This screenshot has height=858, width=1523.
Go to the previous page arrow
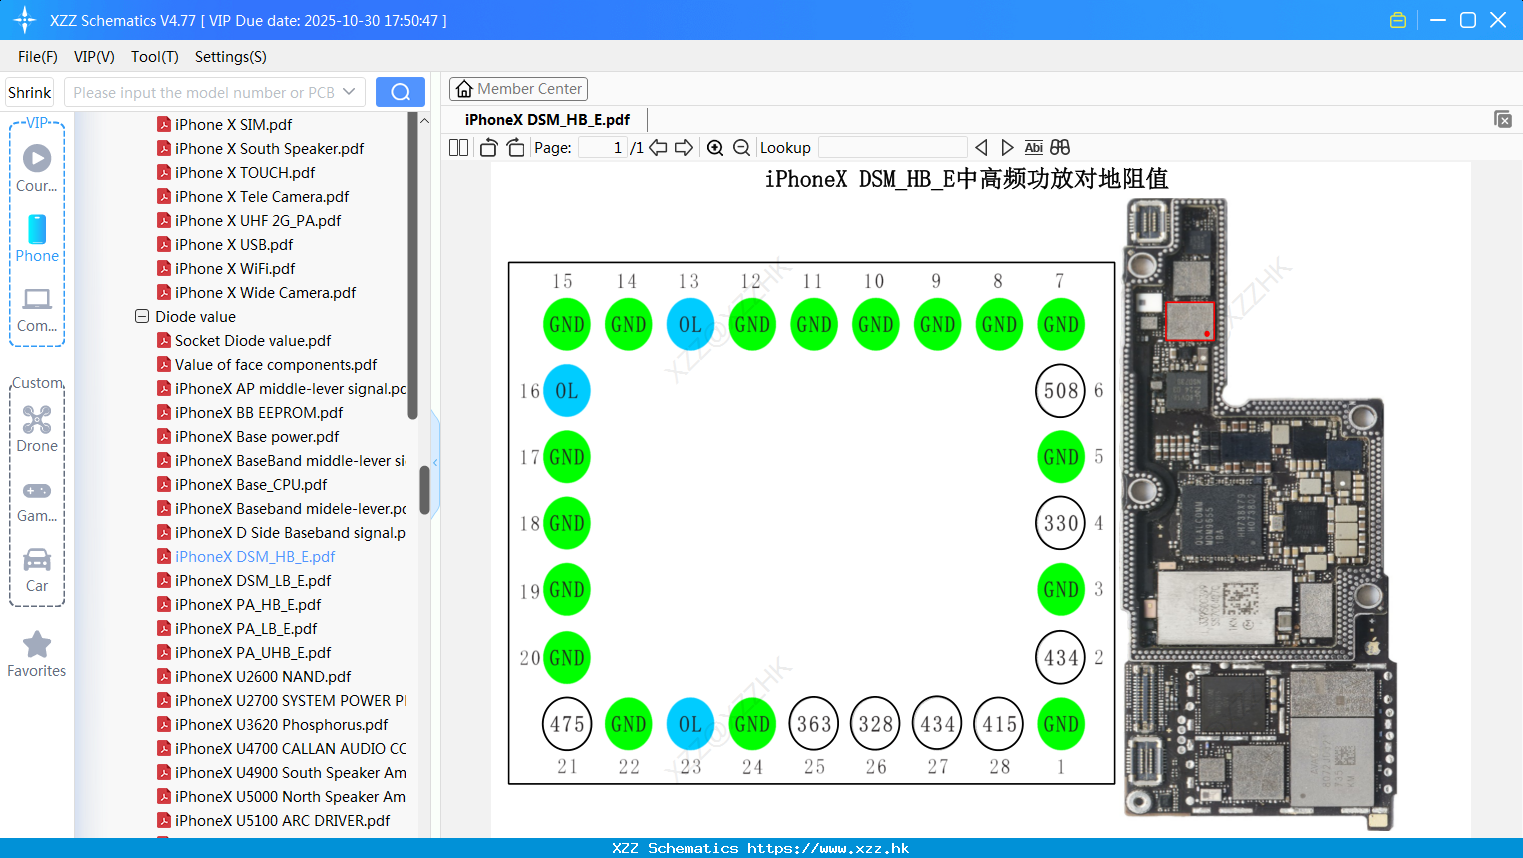pos(658,147)
